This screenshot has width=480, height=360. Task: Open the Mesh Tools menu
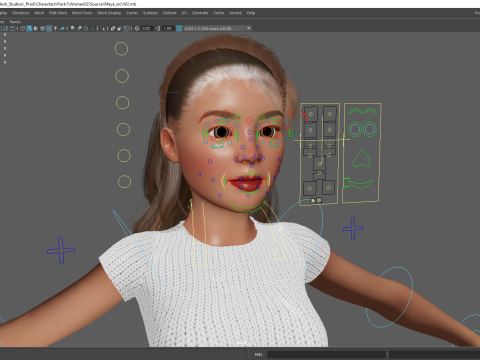coord(82,13)
